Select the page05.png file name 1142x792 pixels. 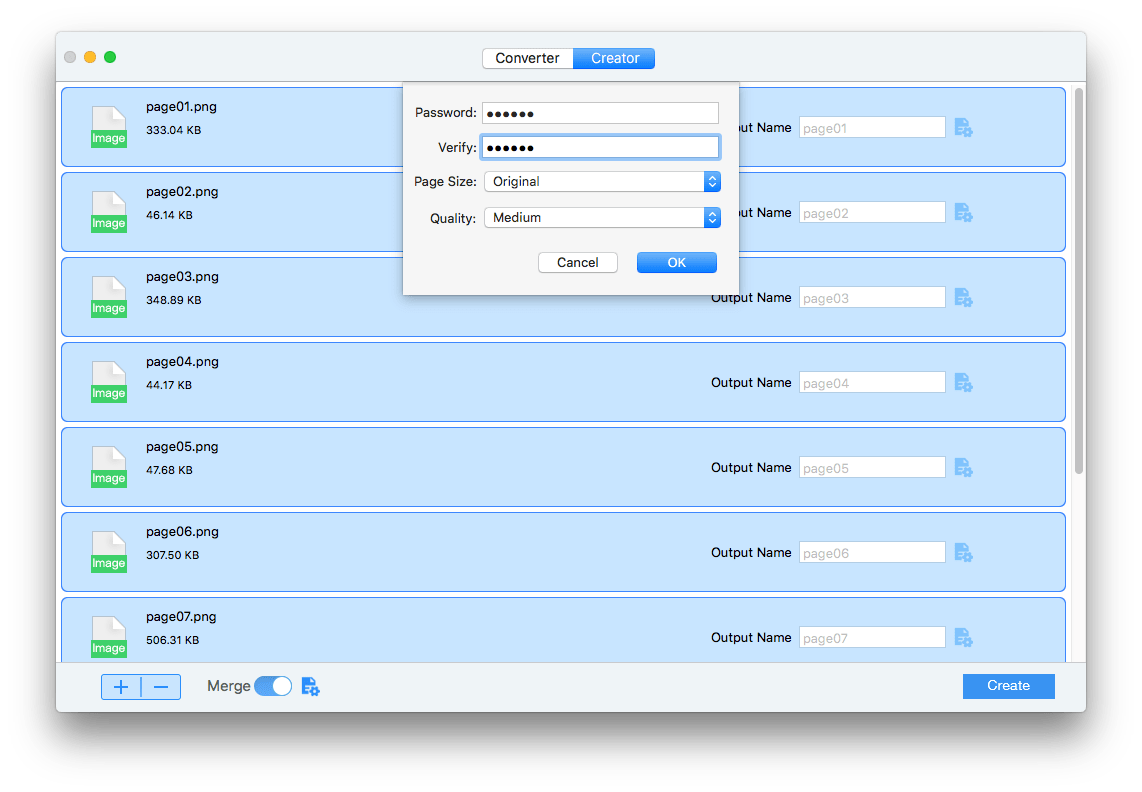click(x=182, y=447)
